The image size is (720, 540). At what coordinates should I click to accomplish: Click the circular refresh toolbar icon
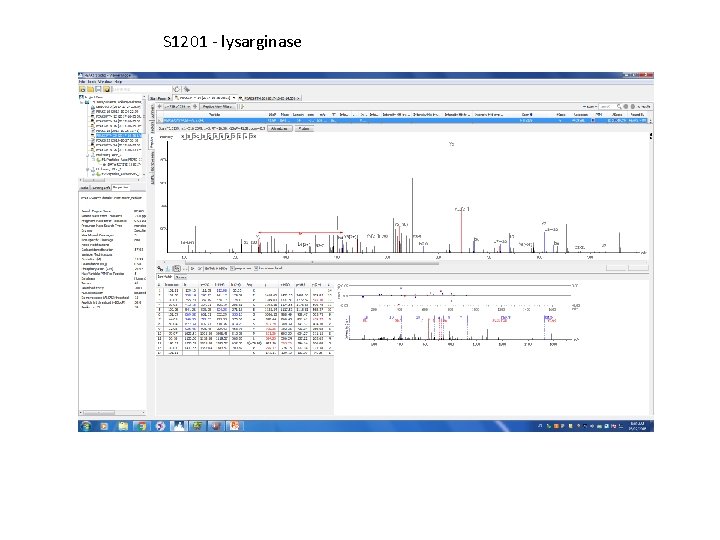tap(176, 89)
